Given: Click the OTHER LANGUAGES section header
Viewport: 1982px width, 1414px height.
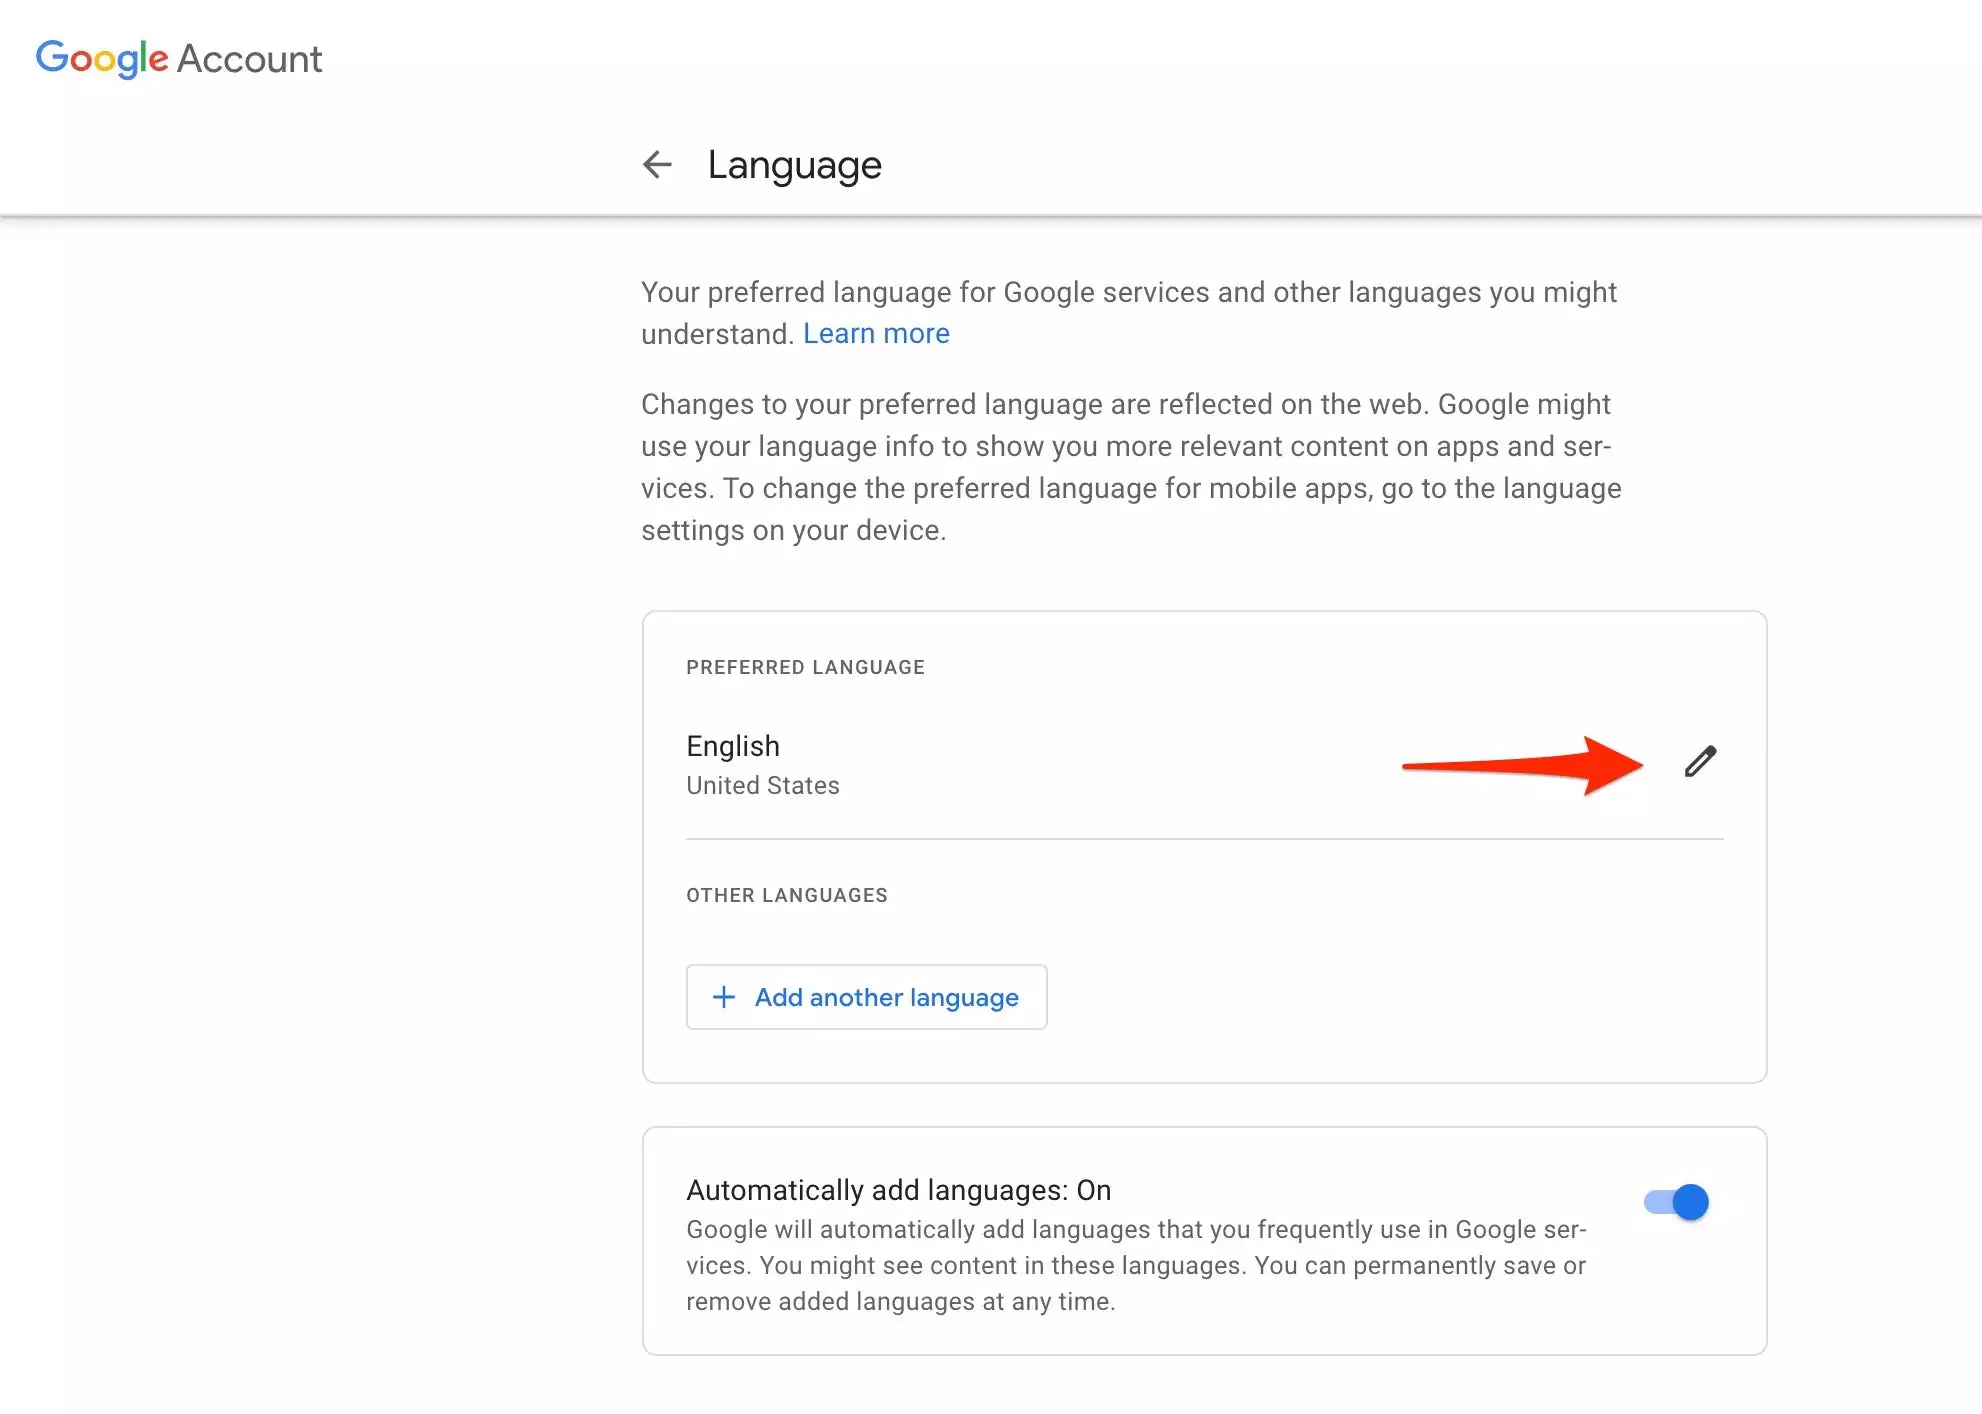Looking at the screenshot, I should point(786,895).
